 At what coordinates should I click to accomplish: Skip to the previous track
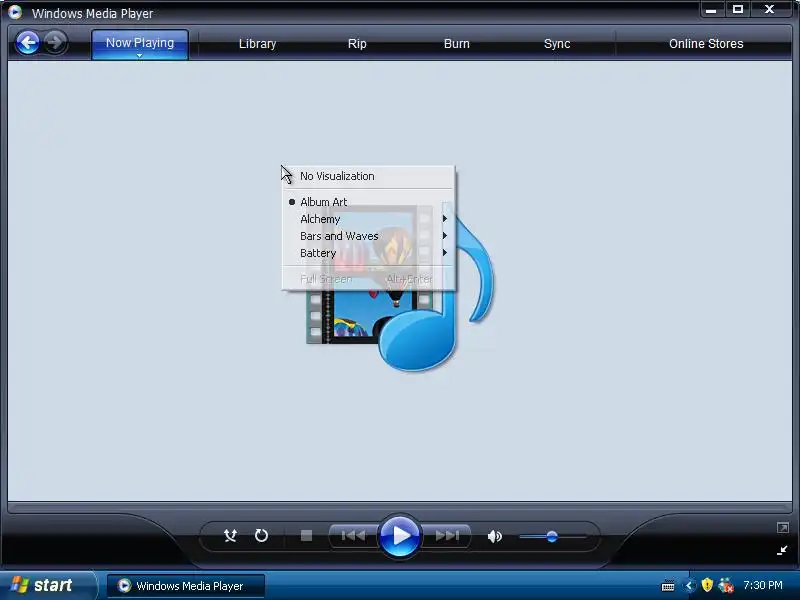pos(353,536)
